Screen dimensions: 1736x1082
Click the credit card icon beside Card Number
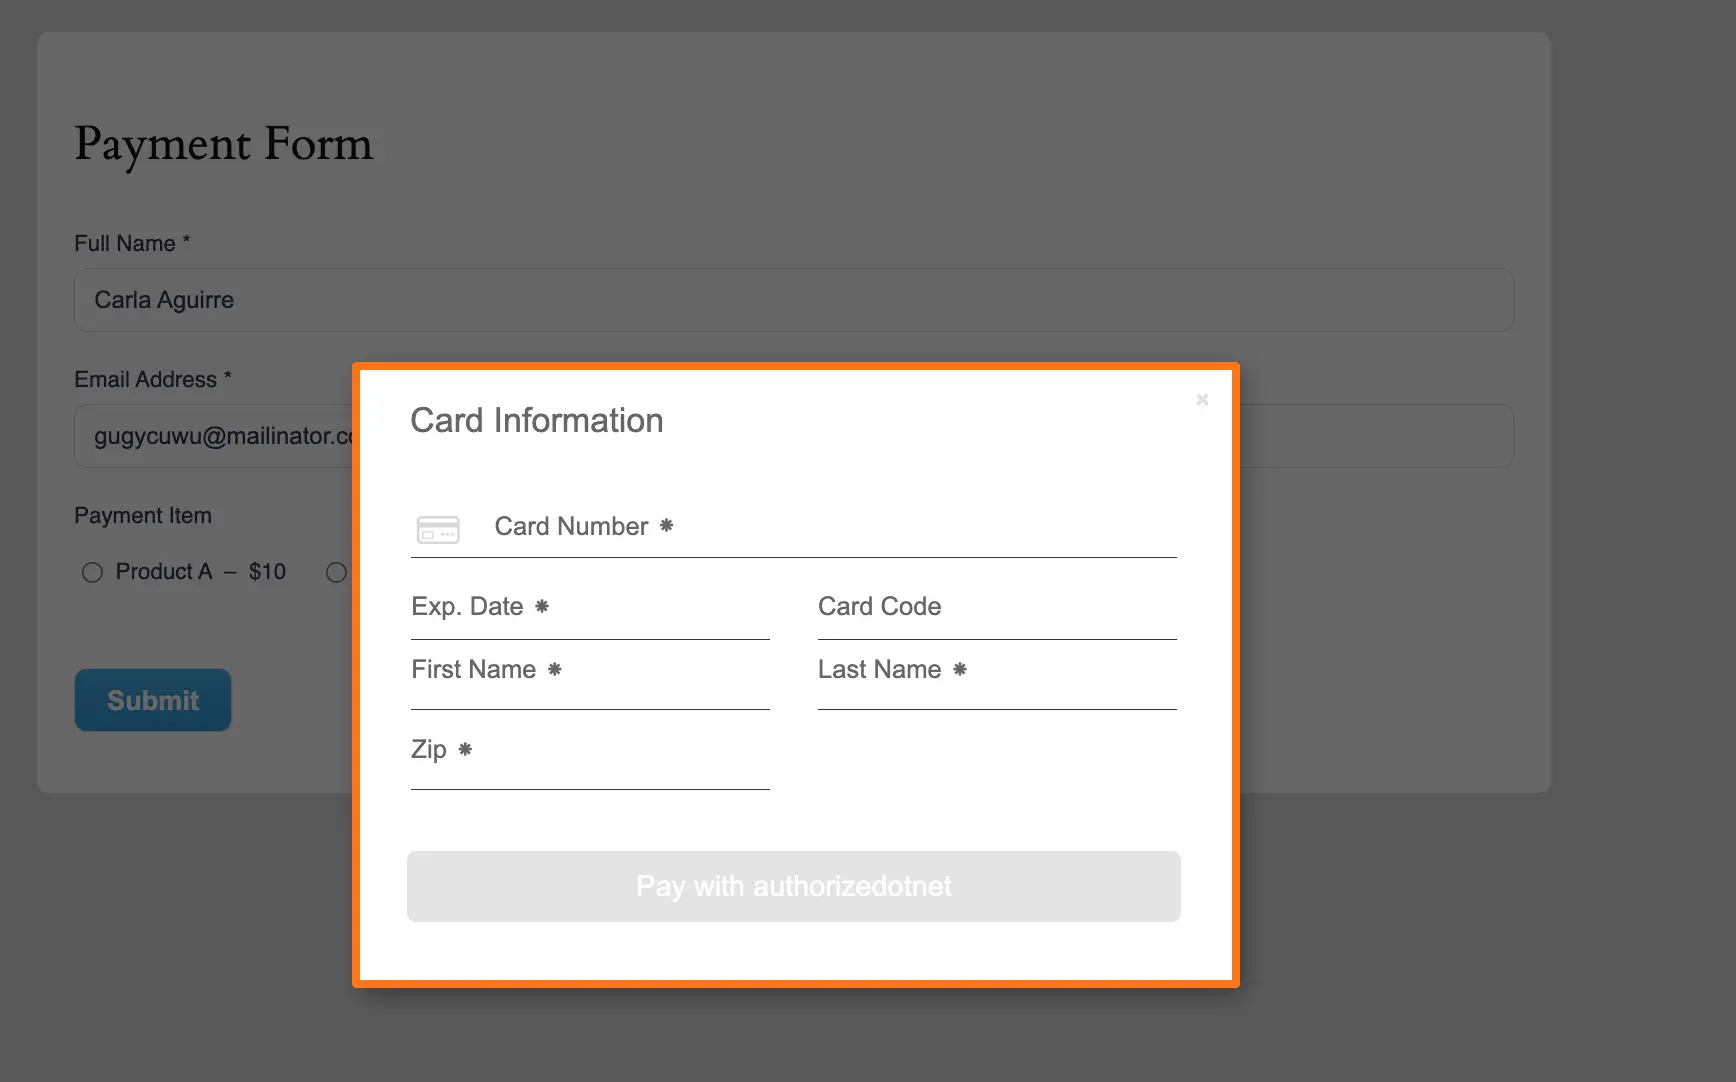pyautogui.click(x=438, y=529)
